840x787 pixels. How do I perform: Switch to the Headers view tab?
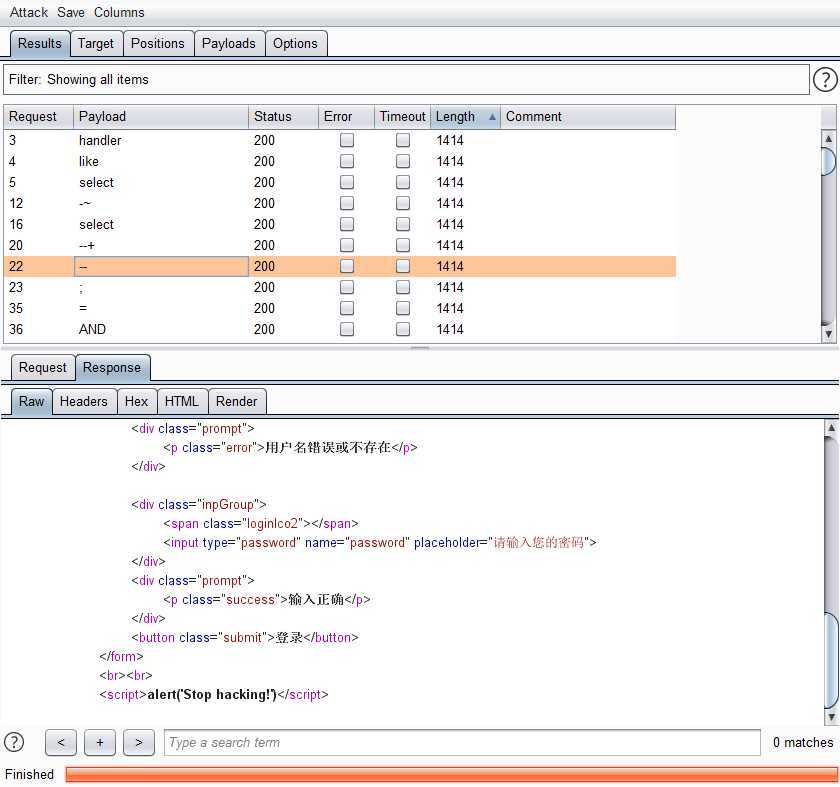tap(84, 401)
